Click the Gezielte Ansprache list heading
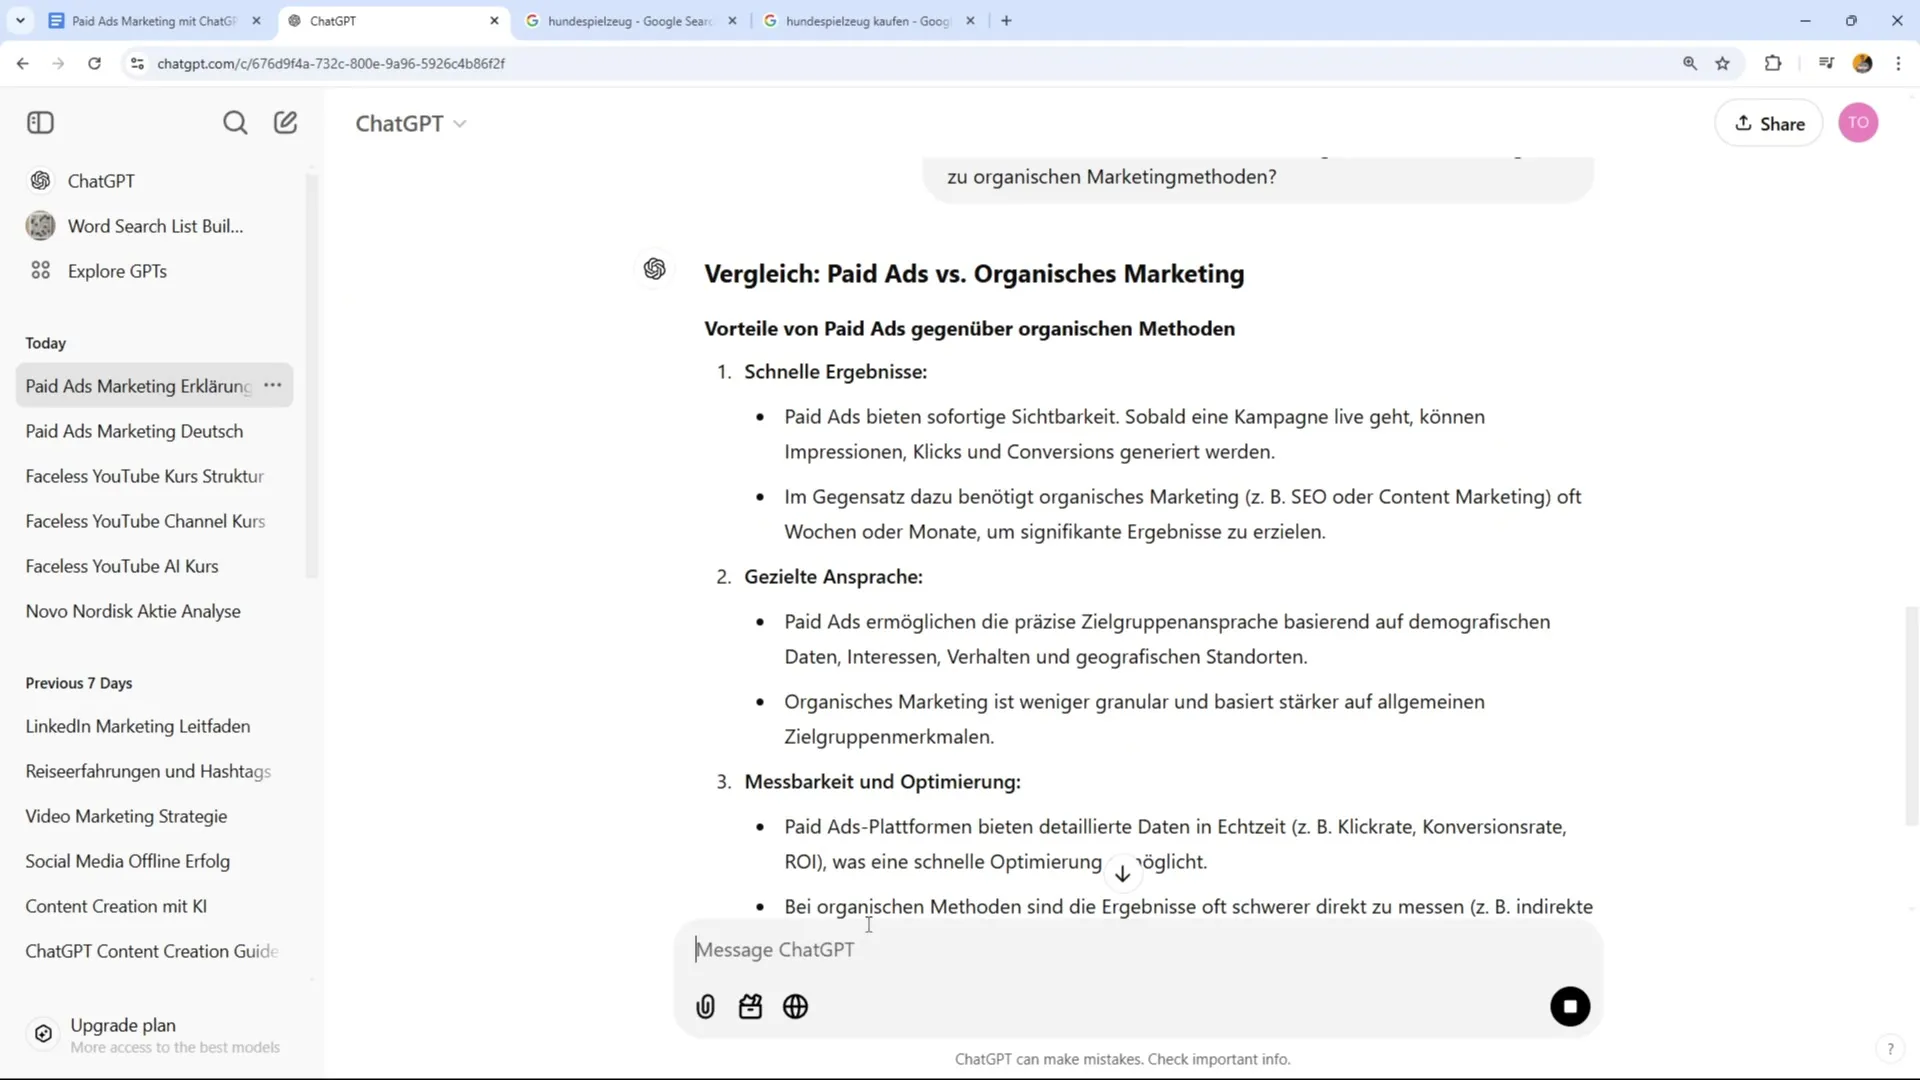 (x=833, y=577)
